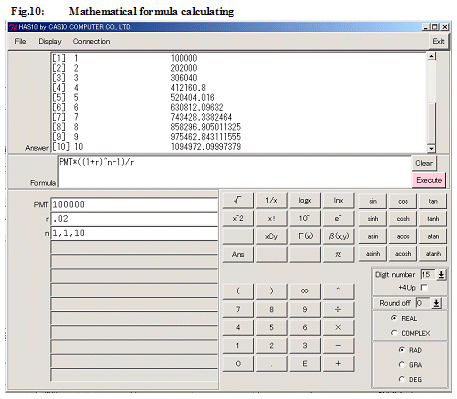
Task: Click the x! factorial key
Action: tap(271, 219)
